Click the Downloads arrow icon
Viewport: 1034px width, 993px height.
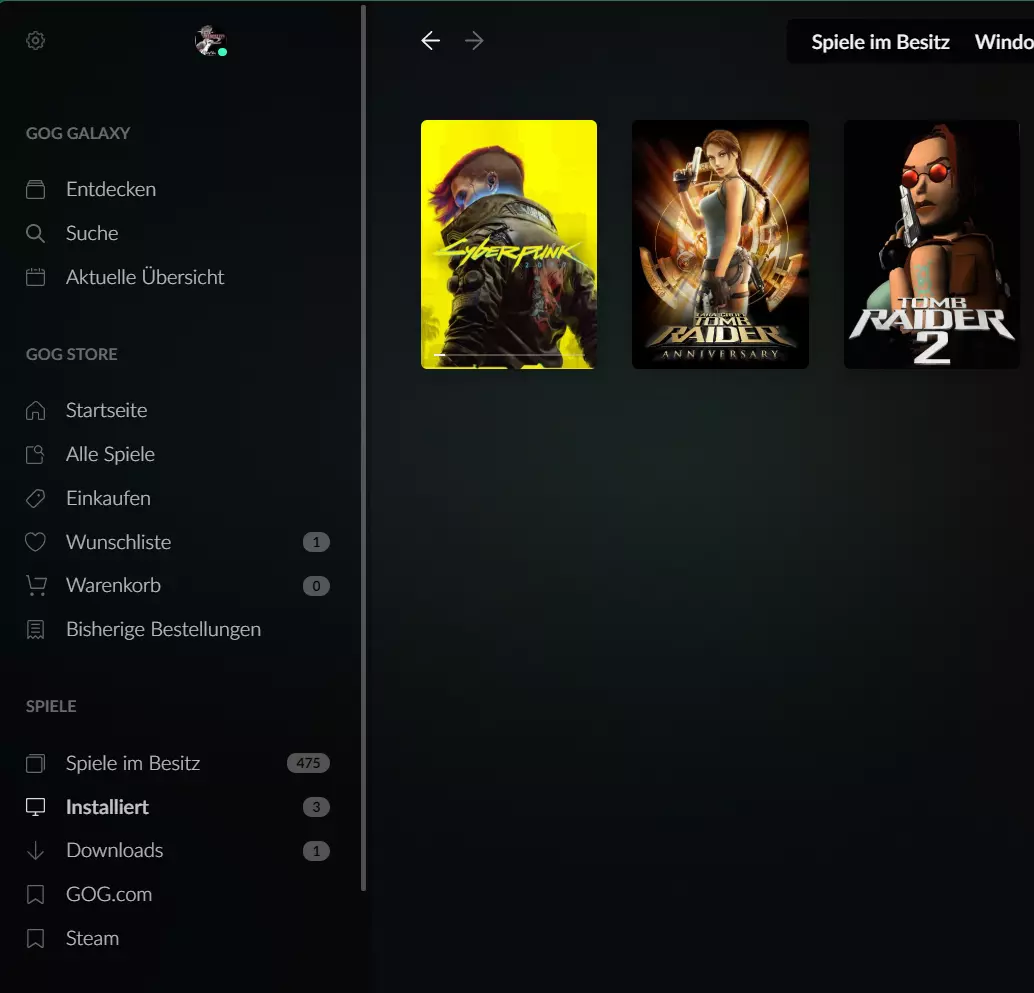tap(36, 851)
